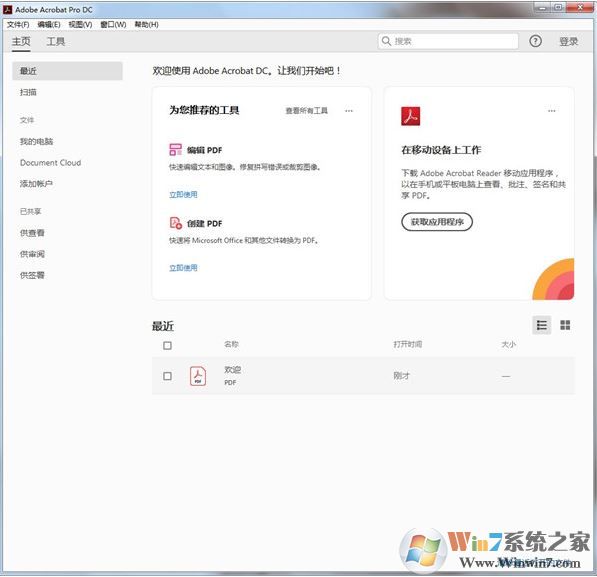Open the 窗口(W) menu

coord(113,24)
